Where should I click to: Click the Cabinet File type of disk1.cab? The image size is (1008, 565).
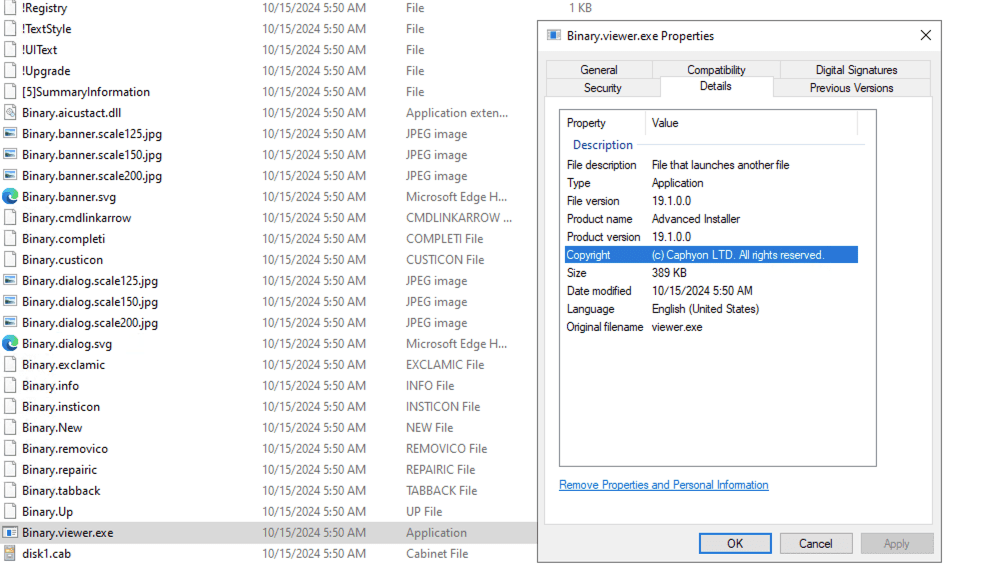tap(437, 553)
